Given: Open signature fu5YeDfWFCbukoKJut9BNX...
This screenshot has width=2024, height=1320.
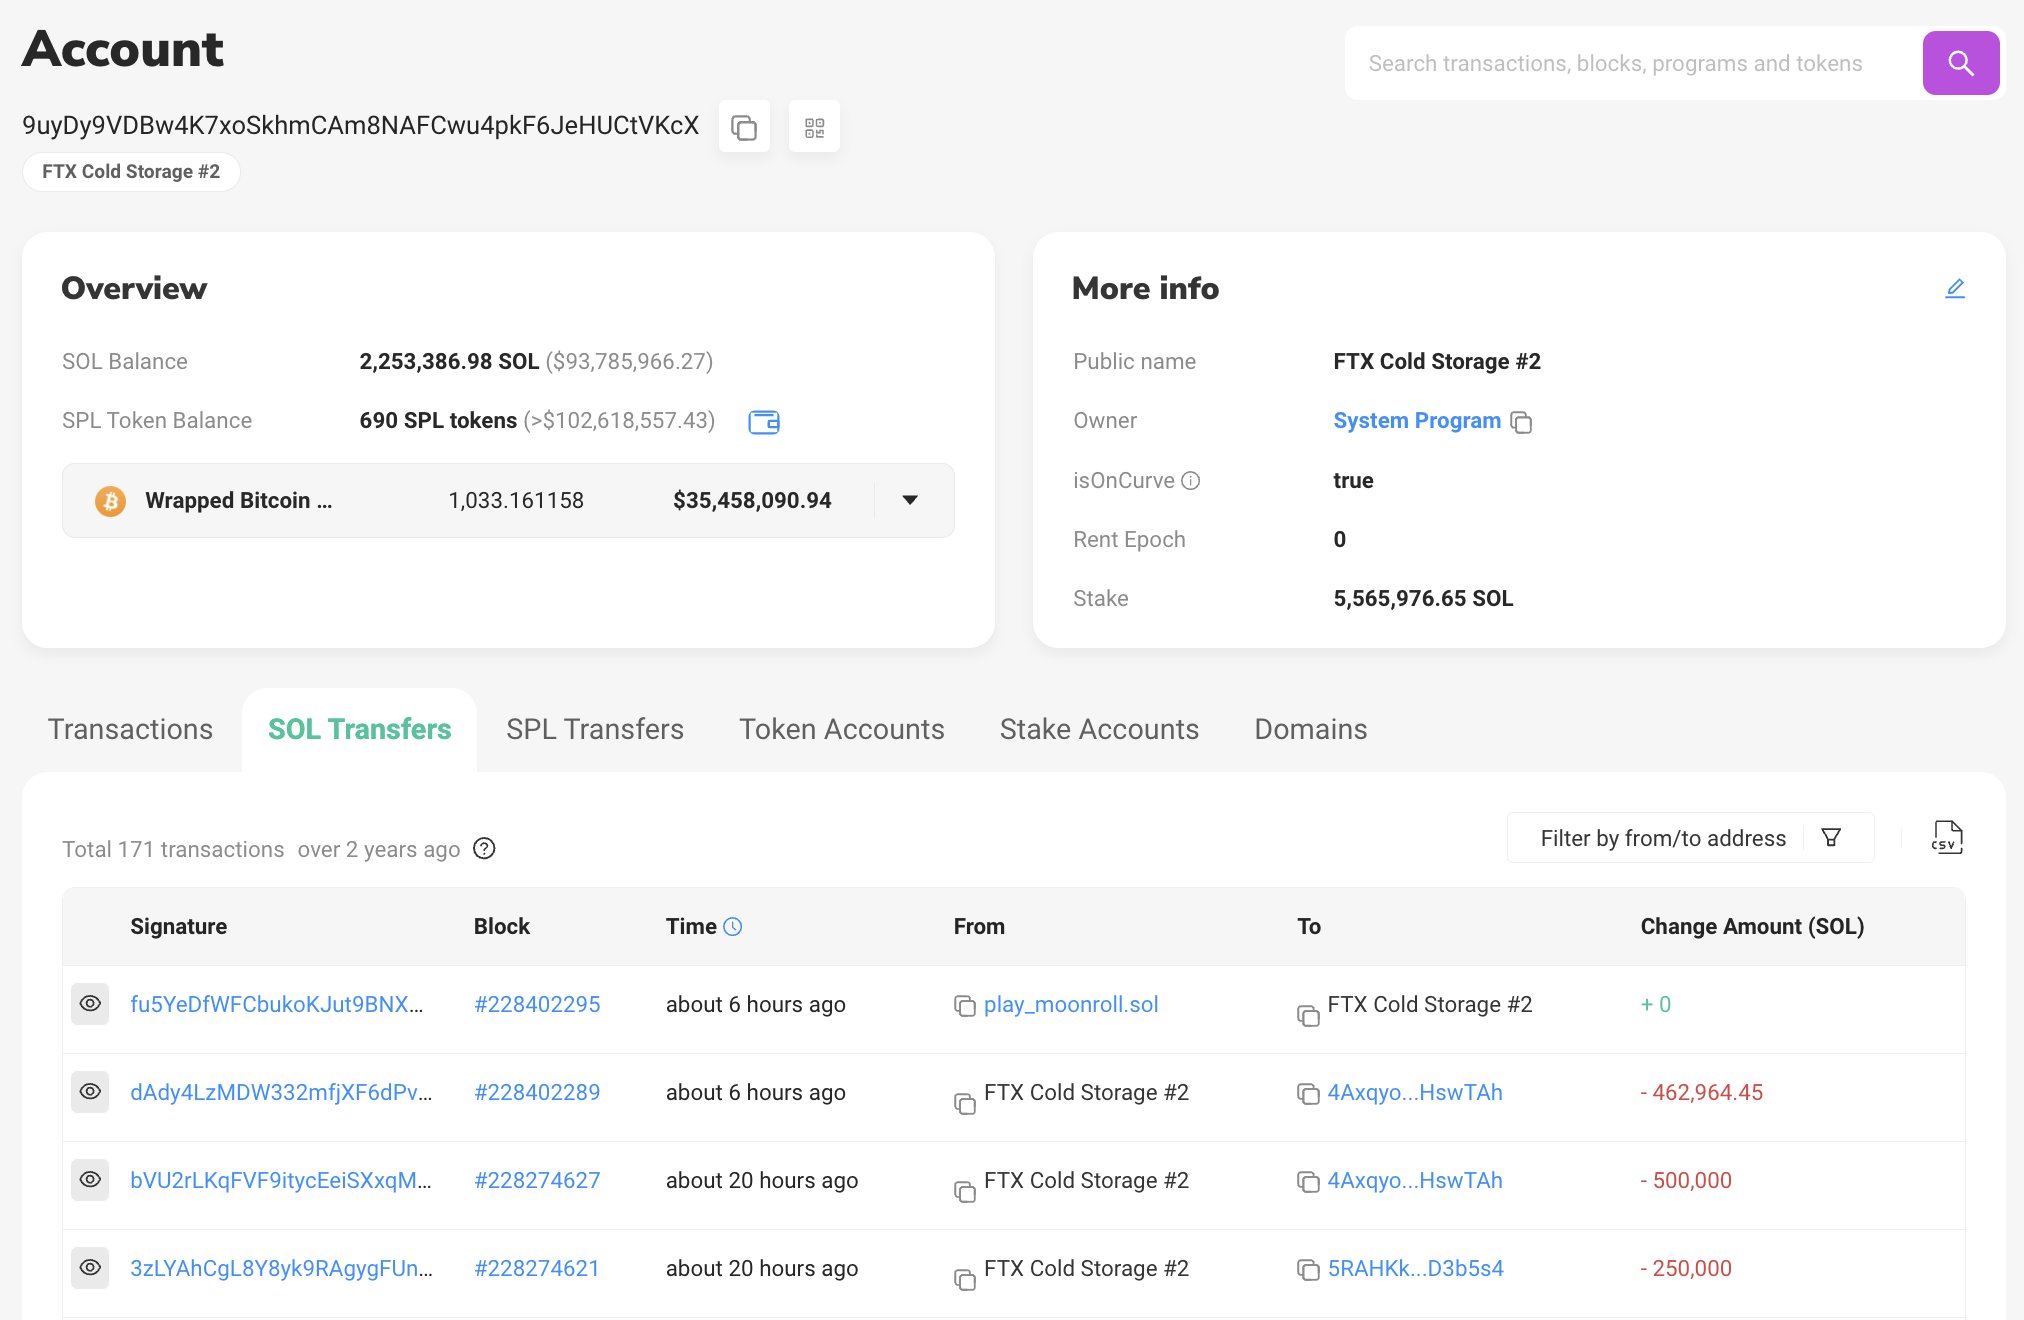Looking at the screenshot, I should 277,1005.
